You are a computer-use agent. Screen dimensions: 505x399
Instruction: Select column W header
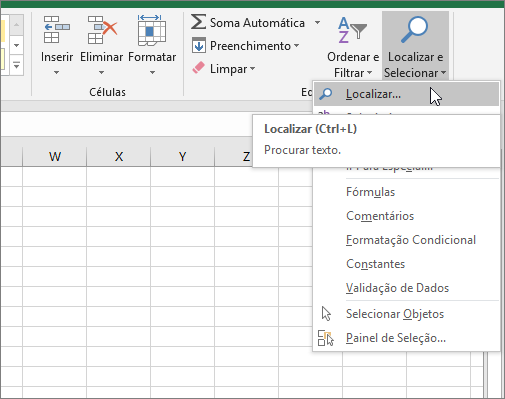pyautogui.click(x=55, y=156)
